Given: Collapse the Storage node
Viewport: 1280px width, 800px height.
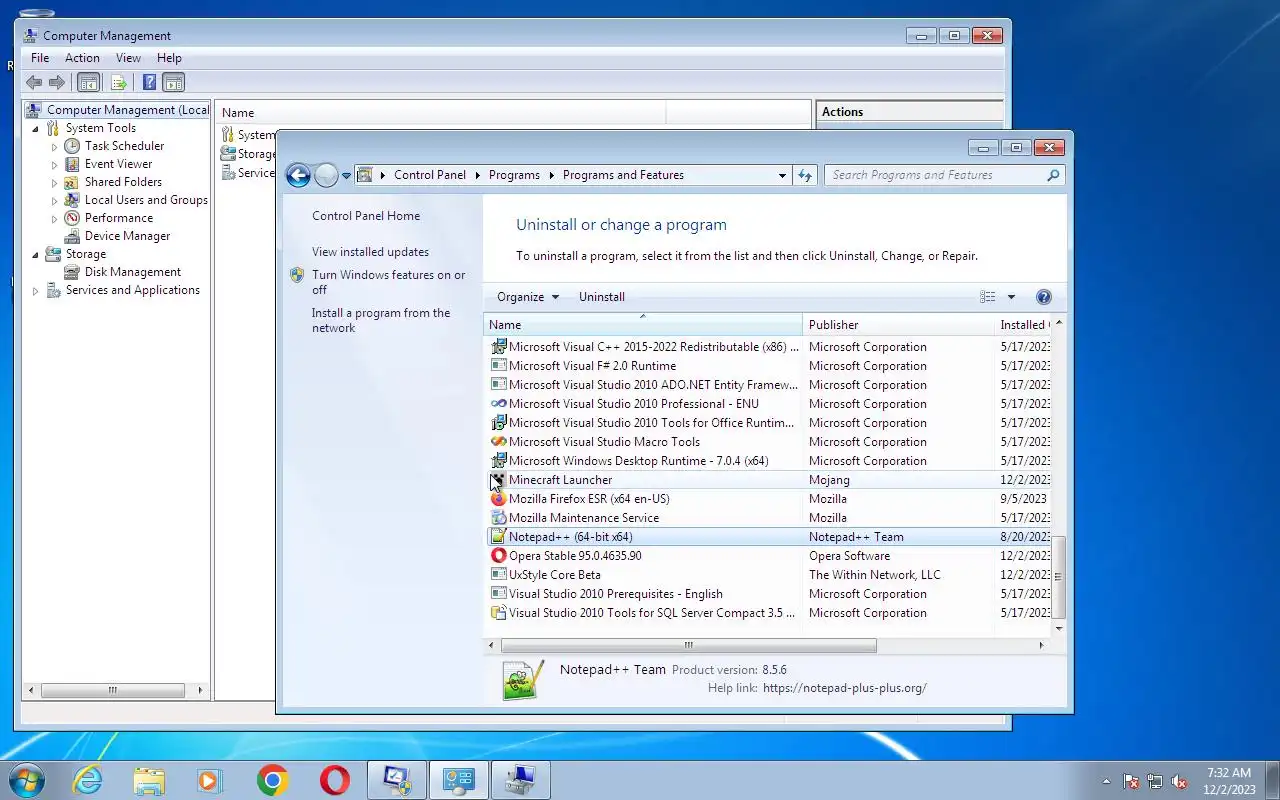Looking at the screenshot, I should [x=36, y=255].
